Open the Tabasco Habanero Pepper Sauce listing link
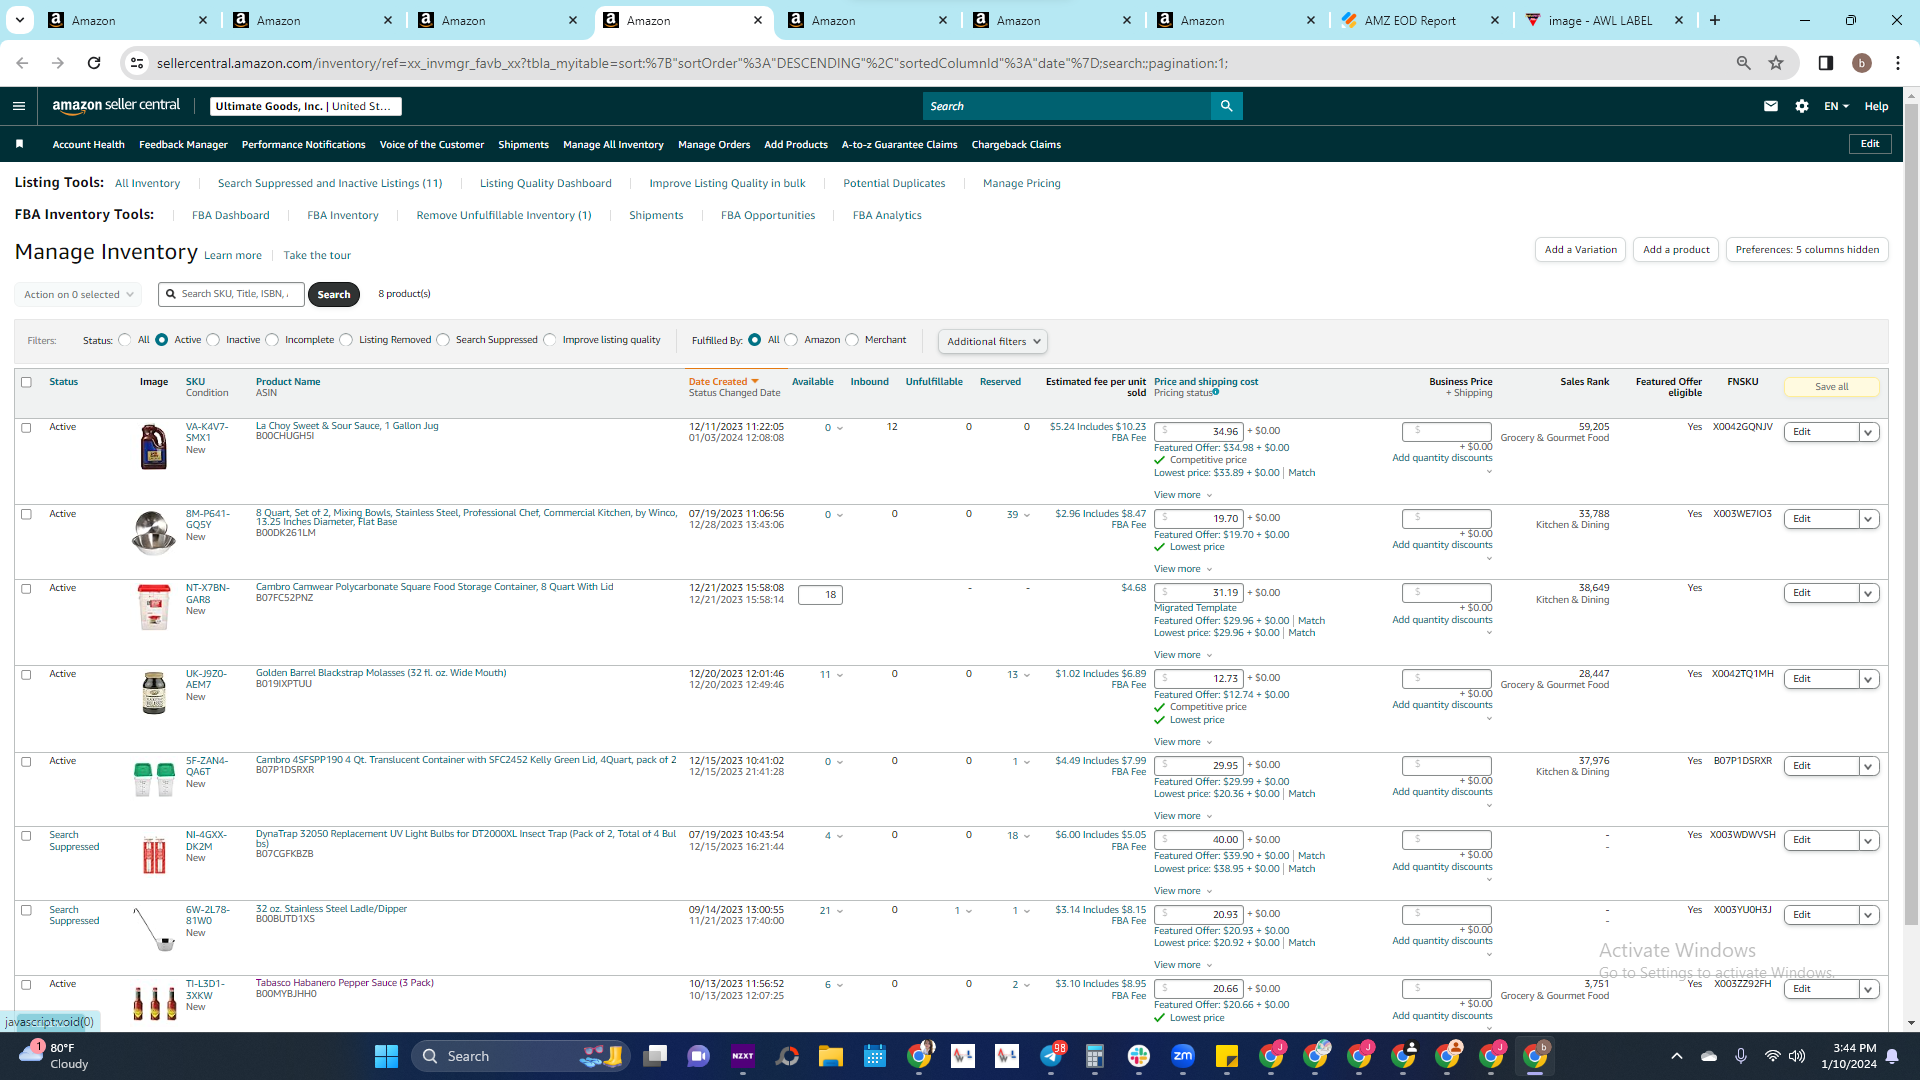Image resolution: width=1920 pixels, height=1080 pixels. click(x=345, y=983)
